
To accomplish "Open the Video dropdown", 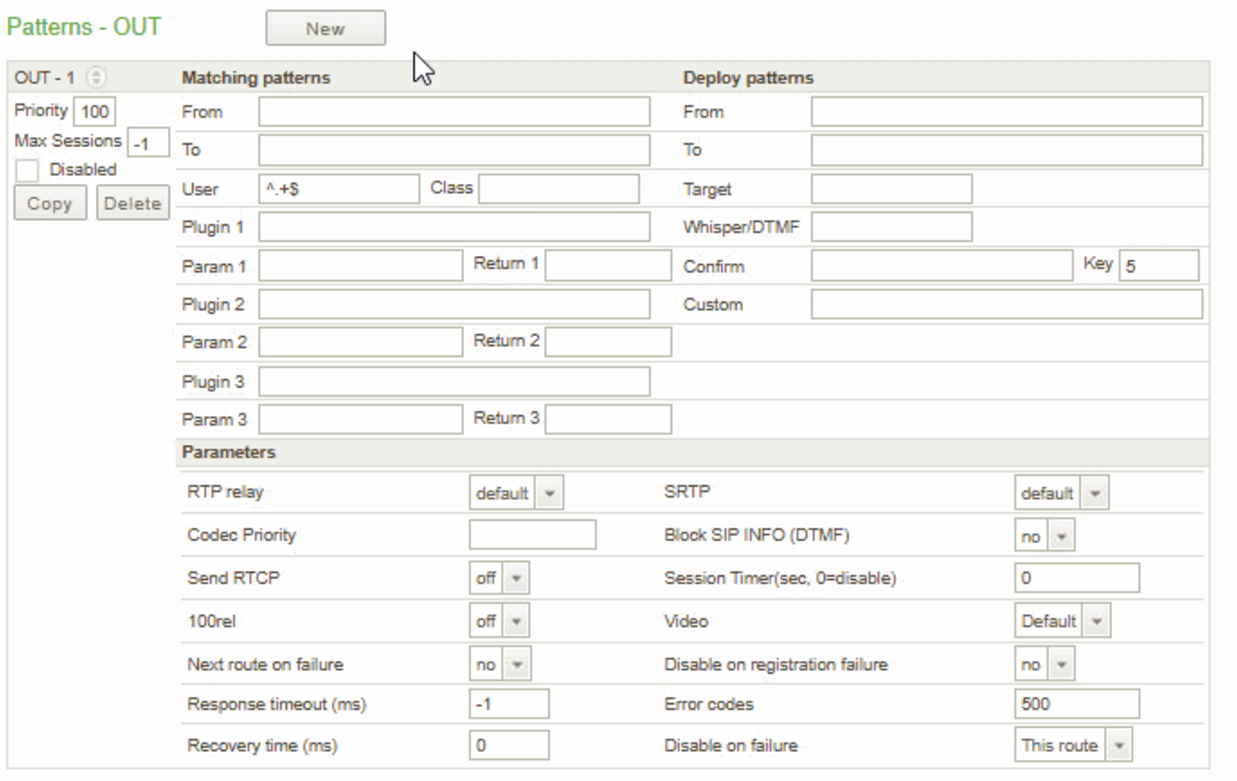I will 1063,621.
